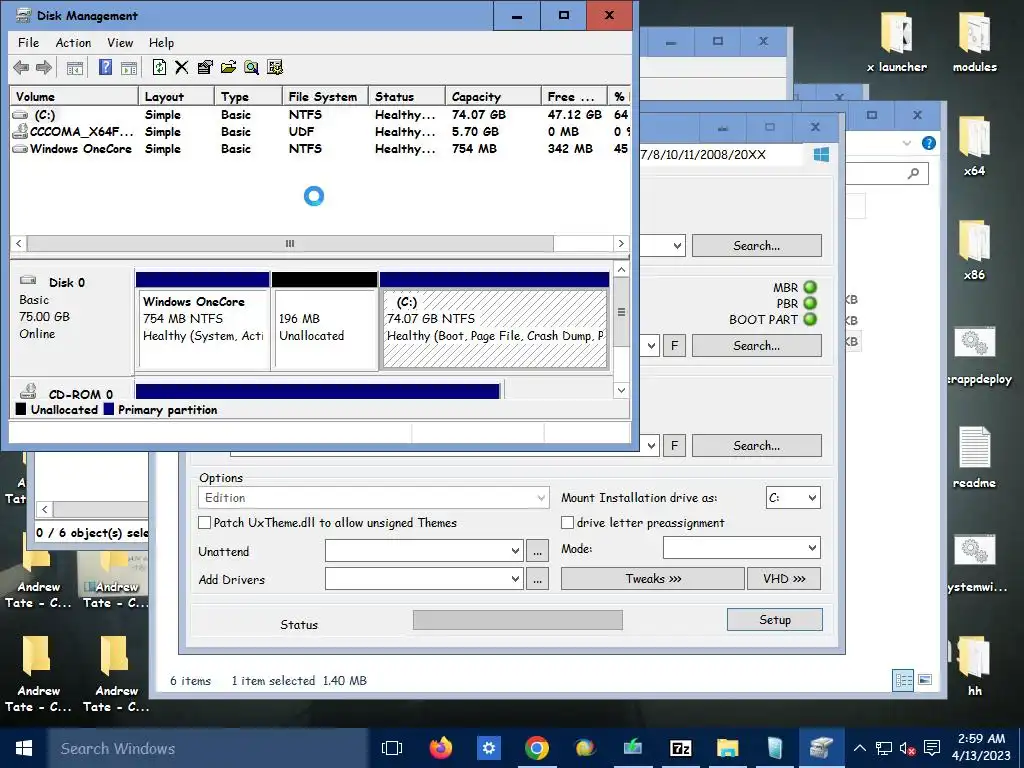Open the modules desktop folder
Screen dimensions: 1024x768
pos(974,42)
